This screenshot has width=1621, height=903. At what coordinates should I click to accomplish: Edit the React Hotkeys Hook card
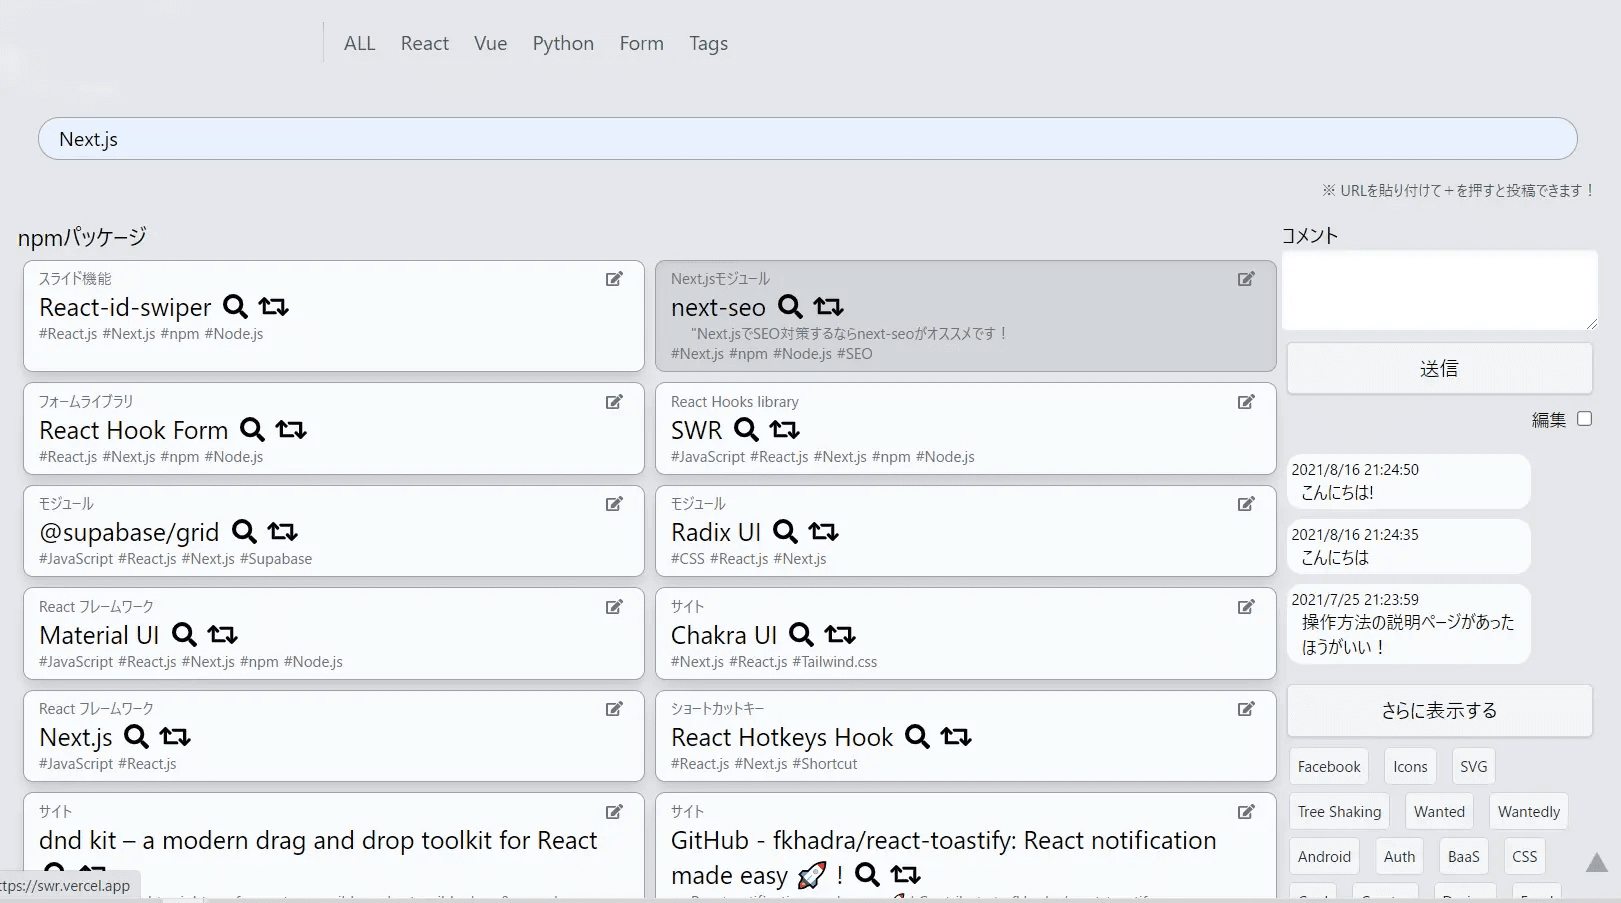pos(1246,709)
